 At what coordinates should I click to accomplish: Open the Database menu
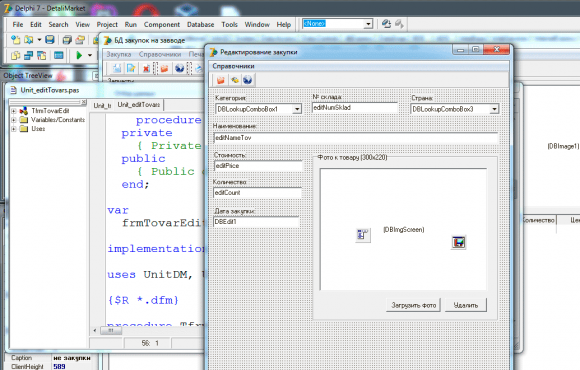pos(200,24)
